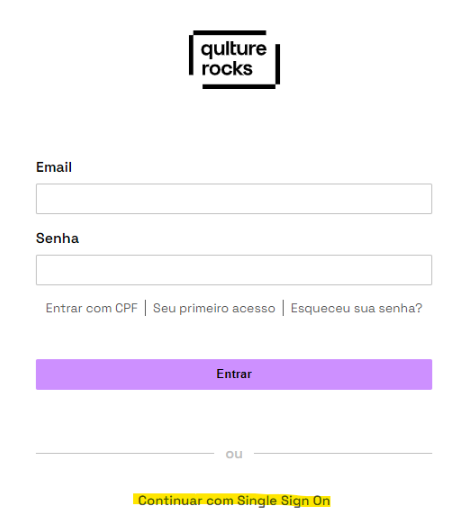
Task: Select the Entrar com CPF link
Action: [x=91, y=308]
